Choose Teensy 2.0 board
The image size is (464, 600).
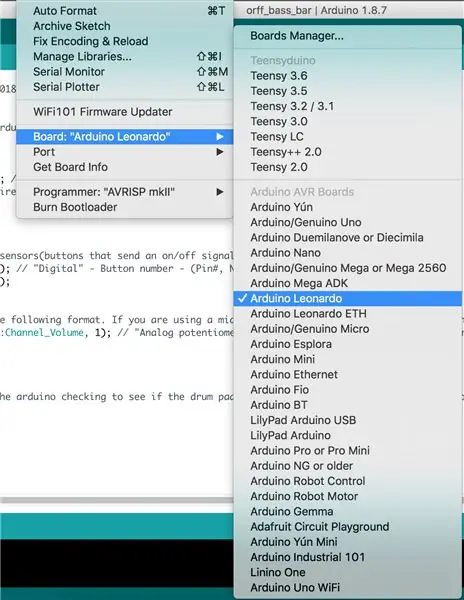pos(348,167)
